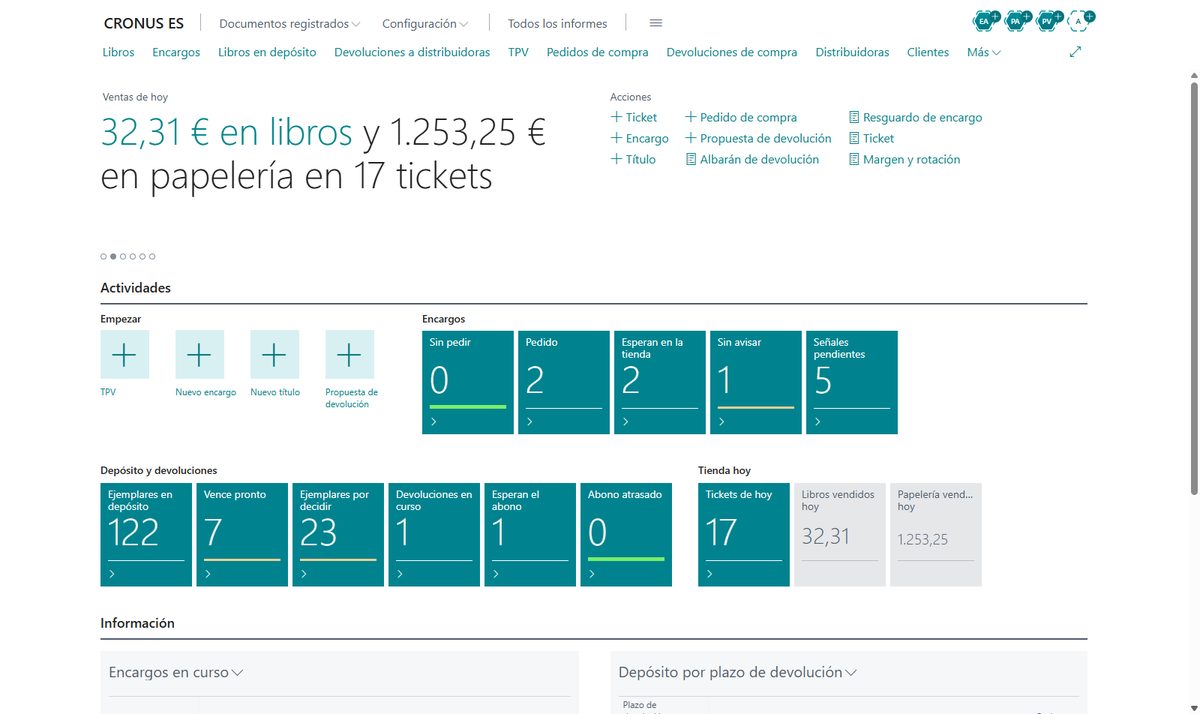Viewport: 1200px width, 714px height.
Task: Click the PV user avatar
Action: point(1047,20)
